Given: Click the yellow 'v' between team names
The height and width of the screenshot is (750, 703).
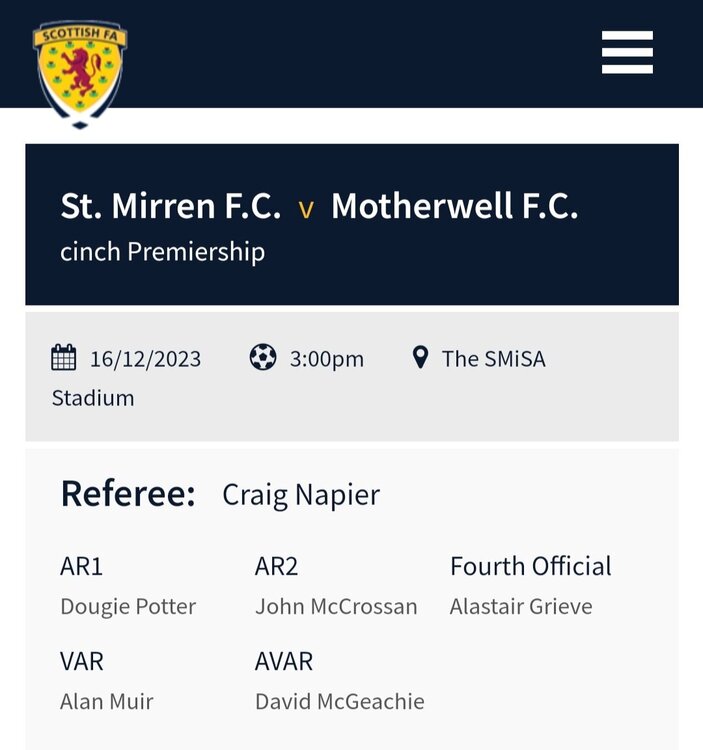Looking at the screenshot, I should click(x=306, y=210).
